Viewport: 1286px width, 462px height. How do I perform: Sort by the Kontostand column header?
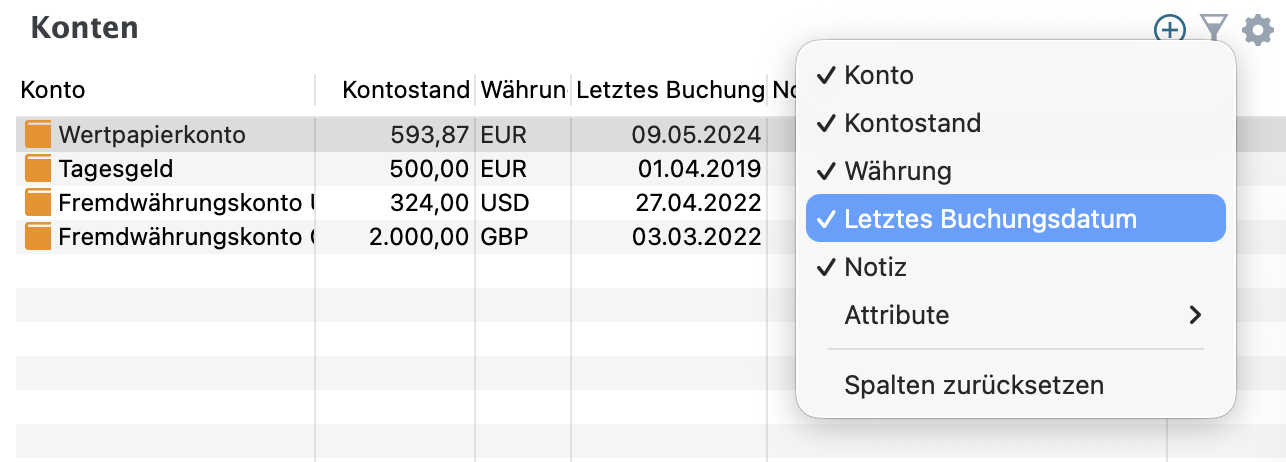405,90
